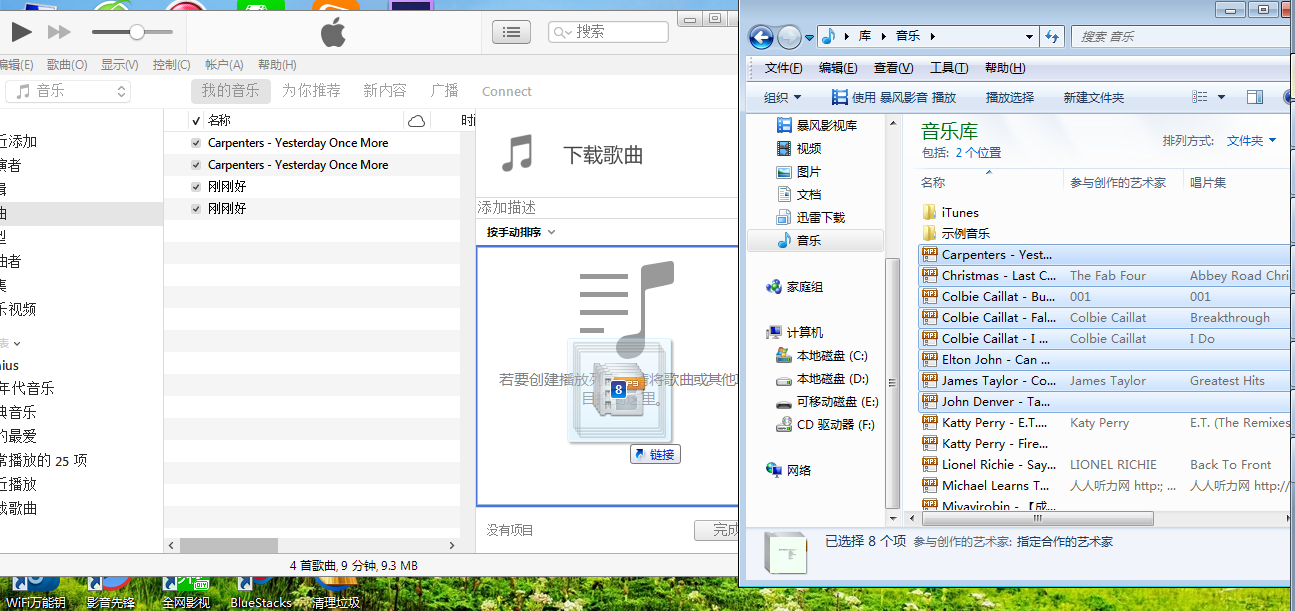The image size is (1295, 611).
Task: Open the Explorer address bar history dropdown
Action: pyautogui.click(x=1030, y=37)
